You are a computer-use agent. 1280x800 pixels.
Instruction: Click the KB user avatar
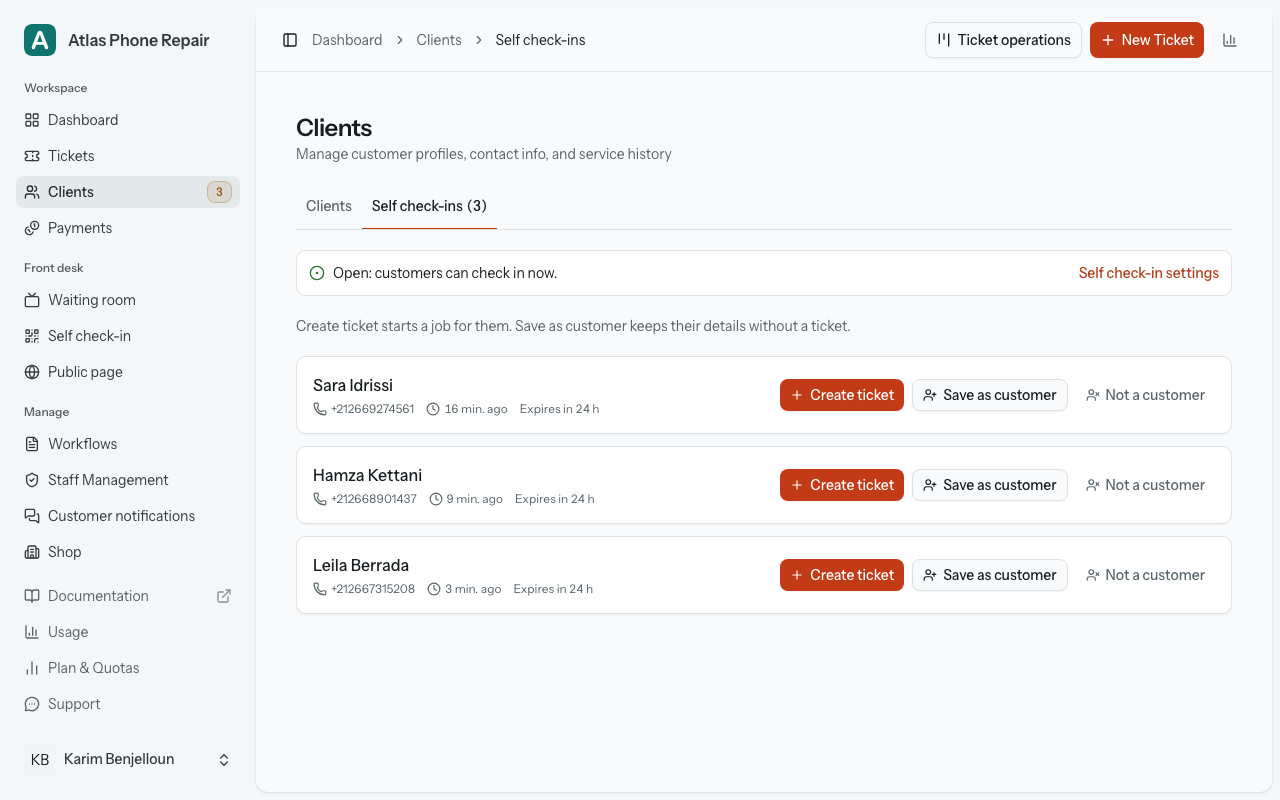tap(40, 760)
